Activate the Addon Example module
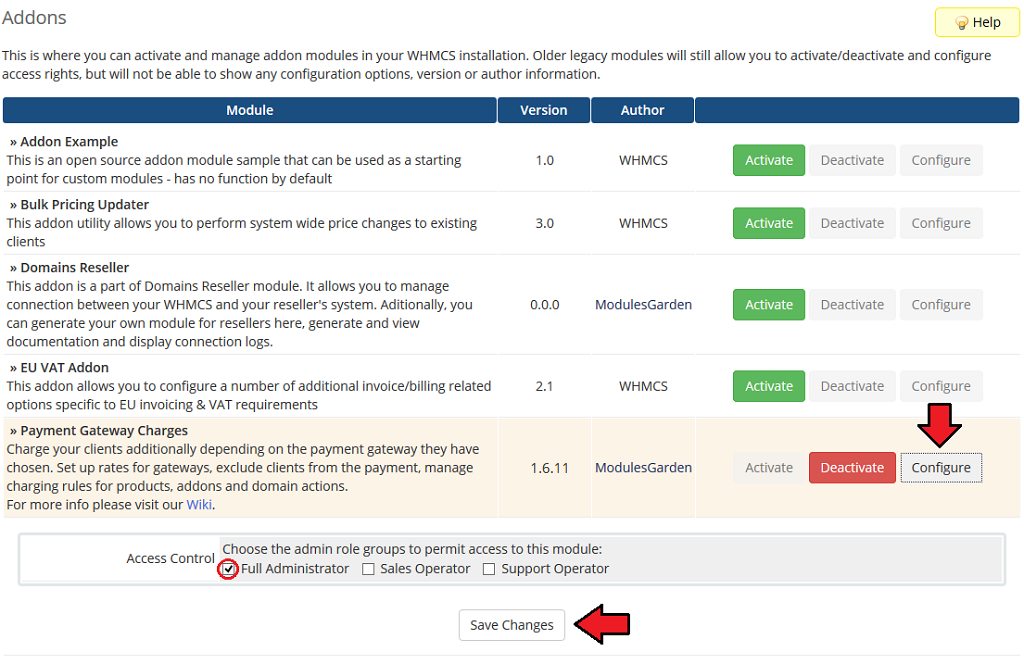 point(769,160)
